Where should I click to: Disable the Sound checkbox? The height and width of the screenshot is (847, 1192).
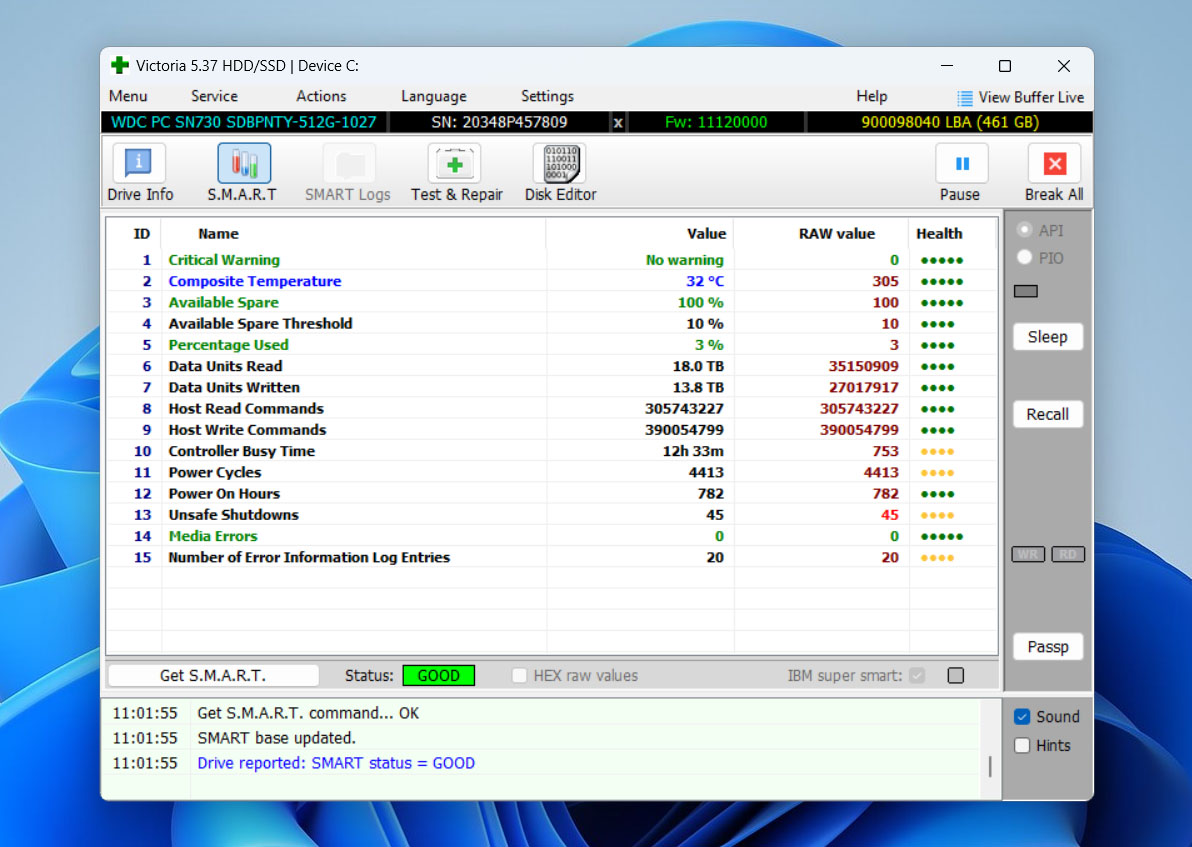pos(1022,716)
